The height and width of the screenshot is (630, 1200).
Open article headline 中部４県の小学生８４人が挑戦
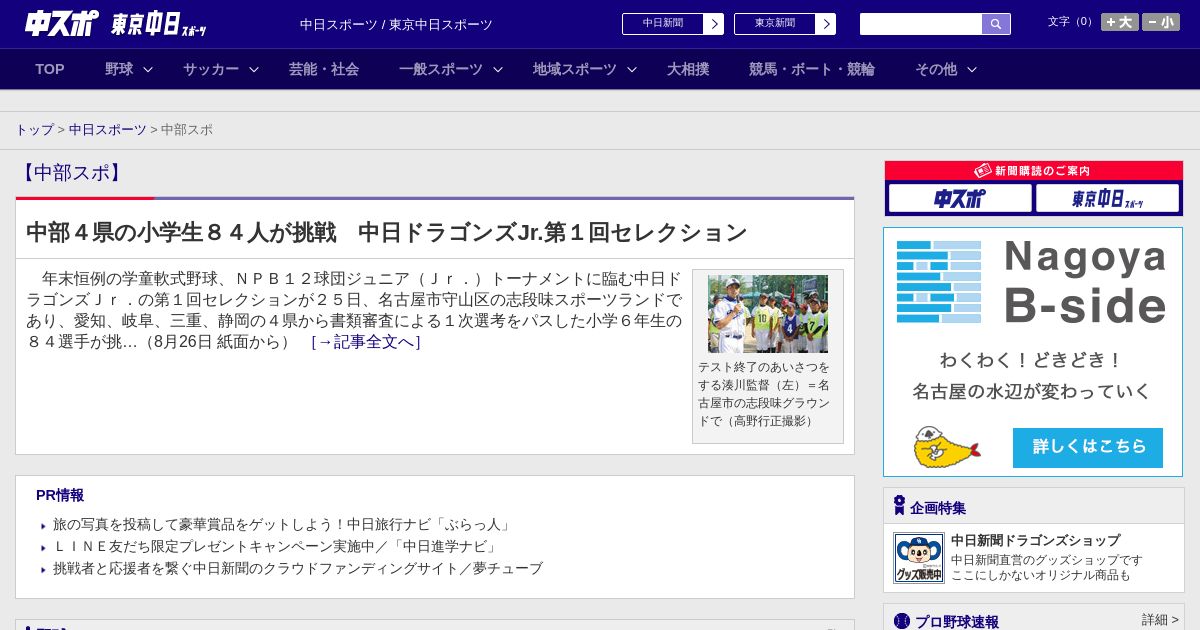[x=386, y=232]
